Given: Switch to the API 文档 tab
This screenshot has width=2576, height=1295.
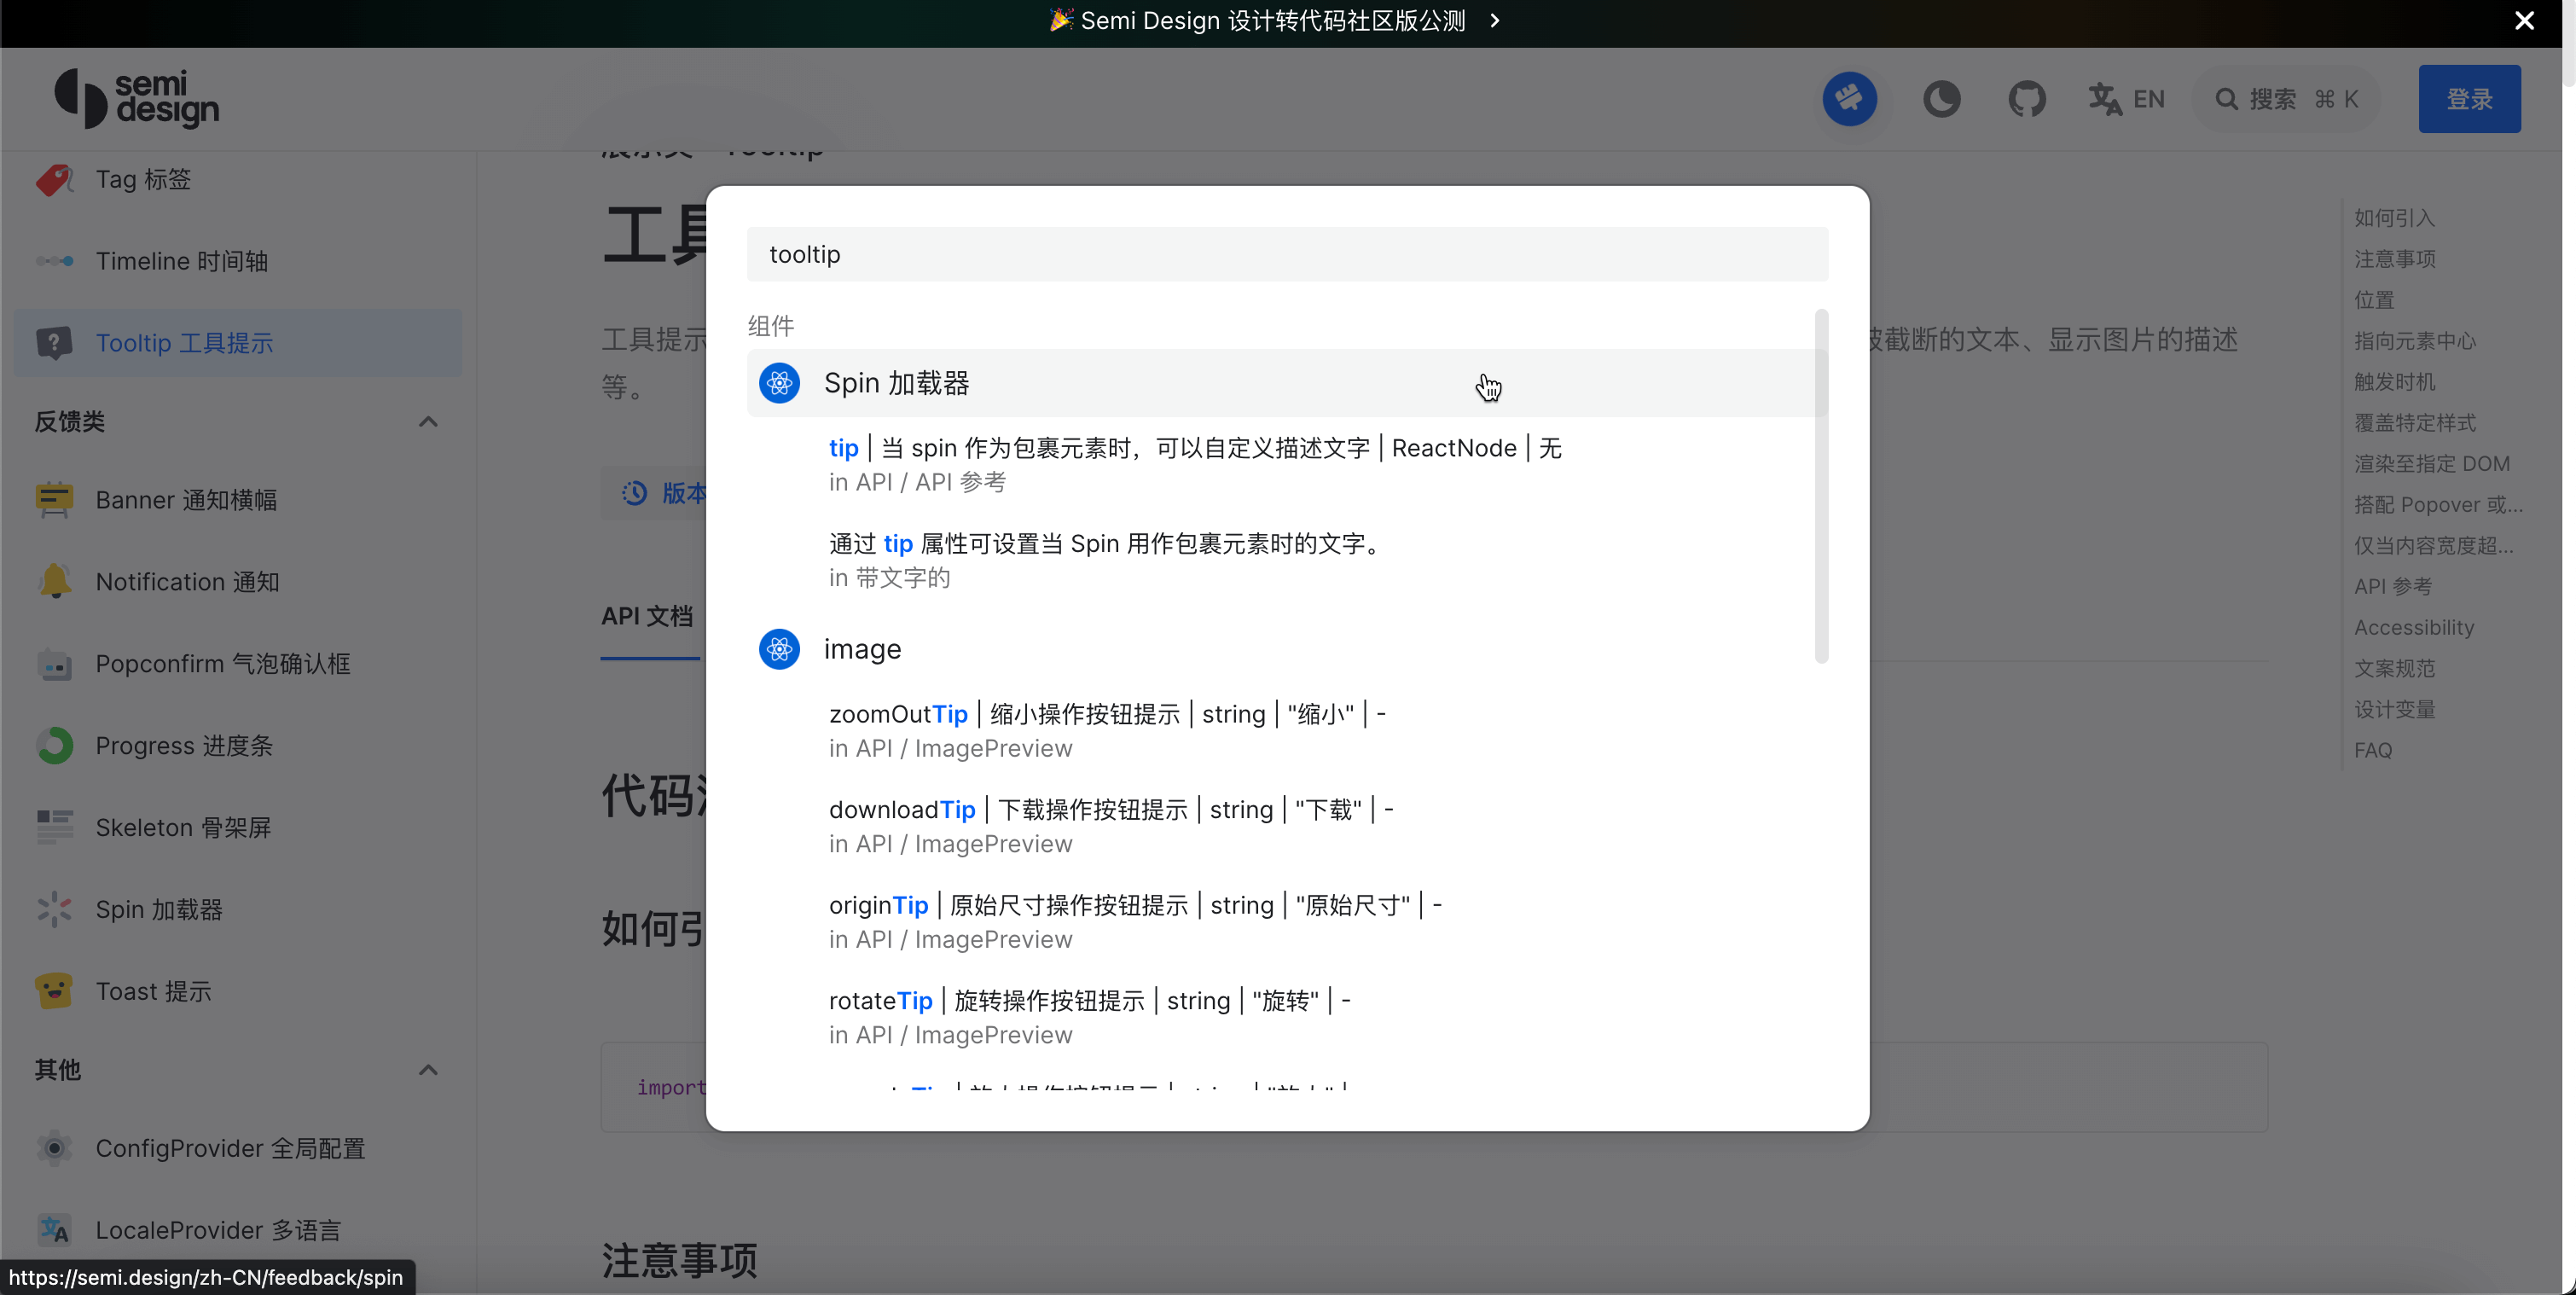Looking at the screenshot, I should click(648, 616).
